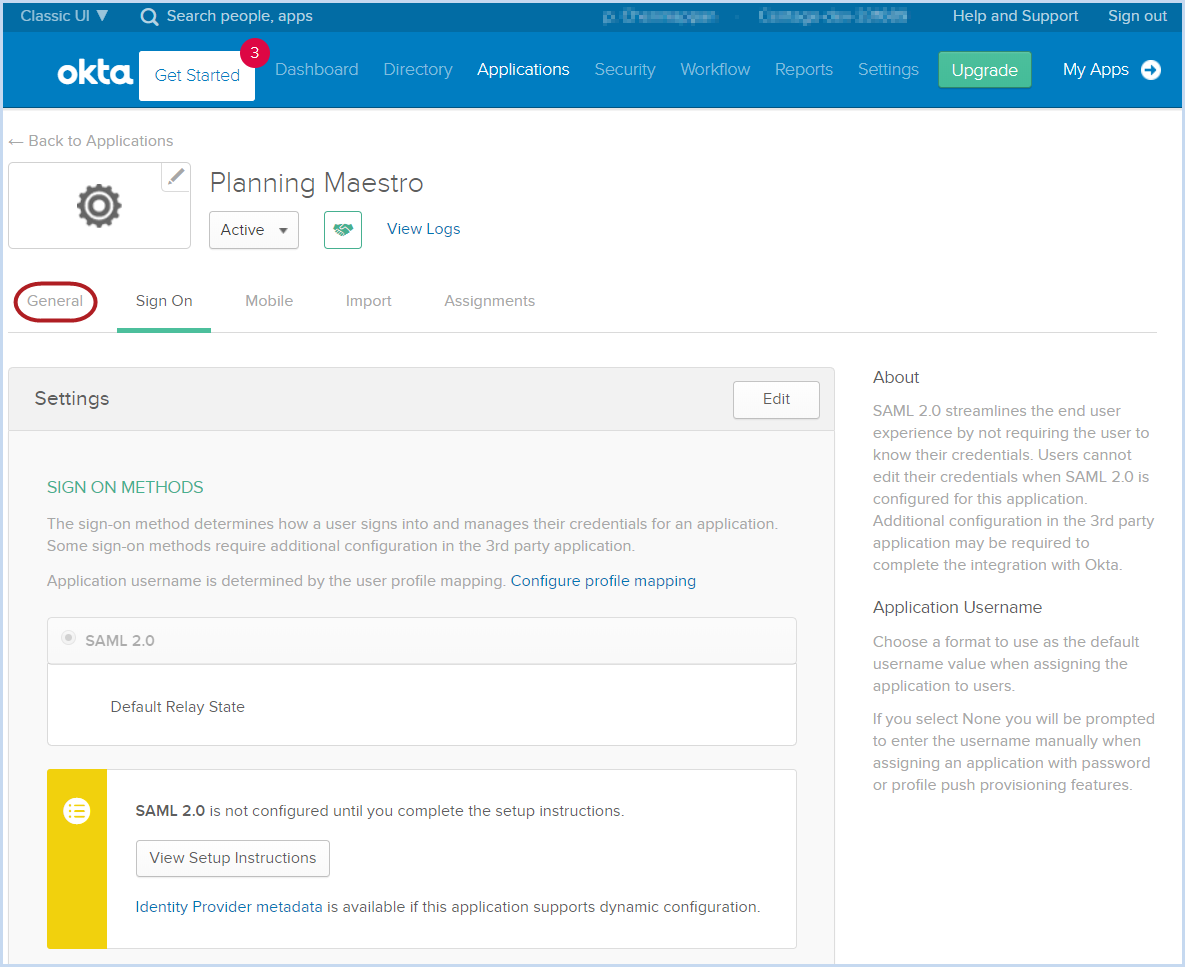Image resolution: width=1185 pixels, height=967 pixels.
Task: Open the Settings menu
Action: 888,70
